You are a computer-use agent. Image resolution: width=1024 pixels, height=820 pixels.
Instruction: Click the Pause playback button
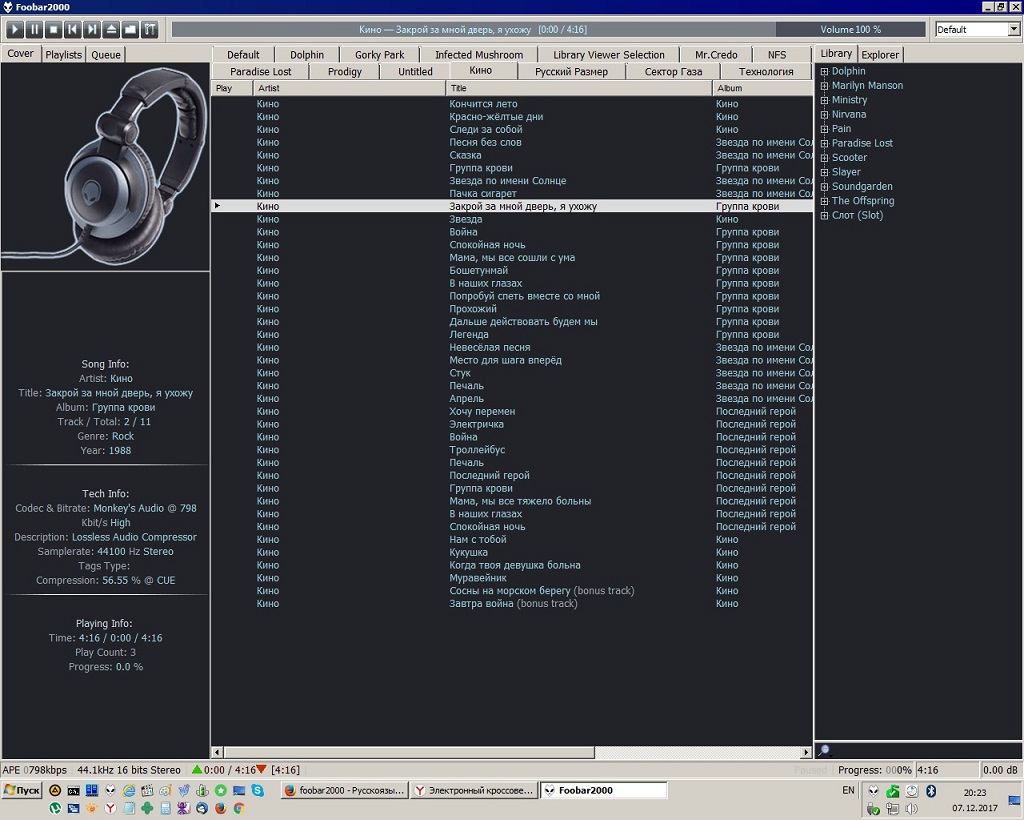click(x=34, y=30)
